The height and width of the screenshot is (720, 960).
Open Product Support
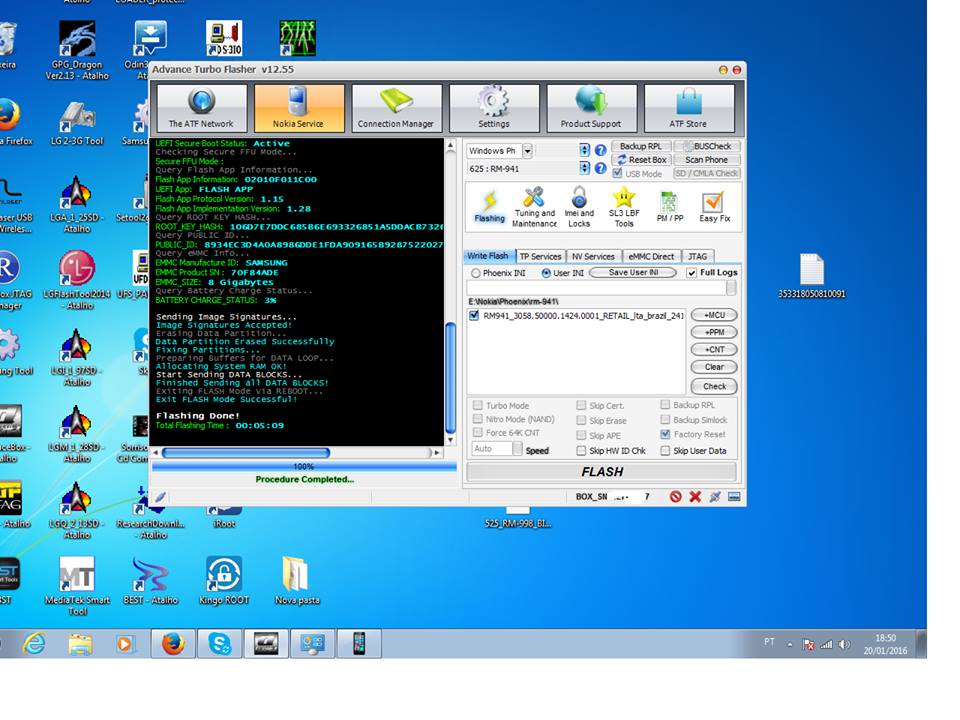pos(591,108)
